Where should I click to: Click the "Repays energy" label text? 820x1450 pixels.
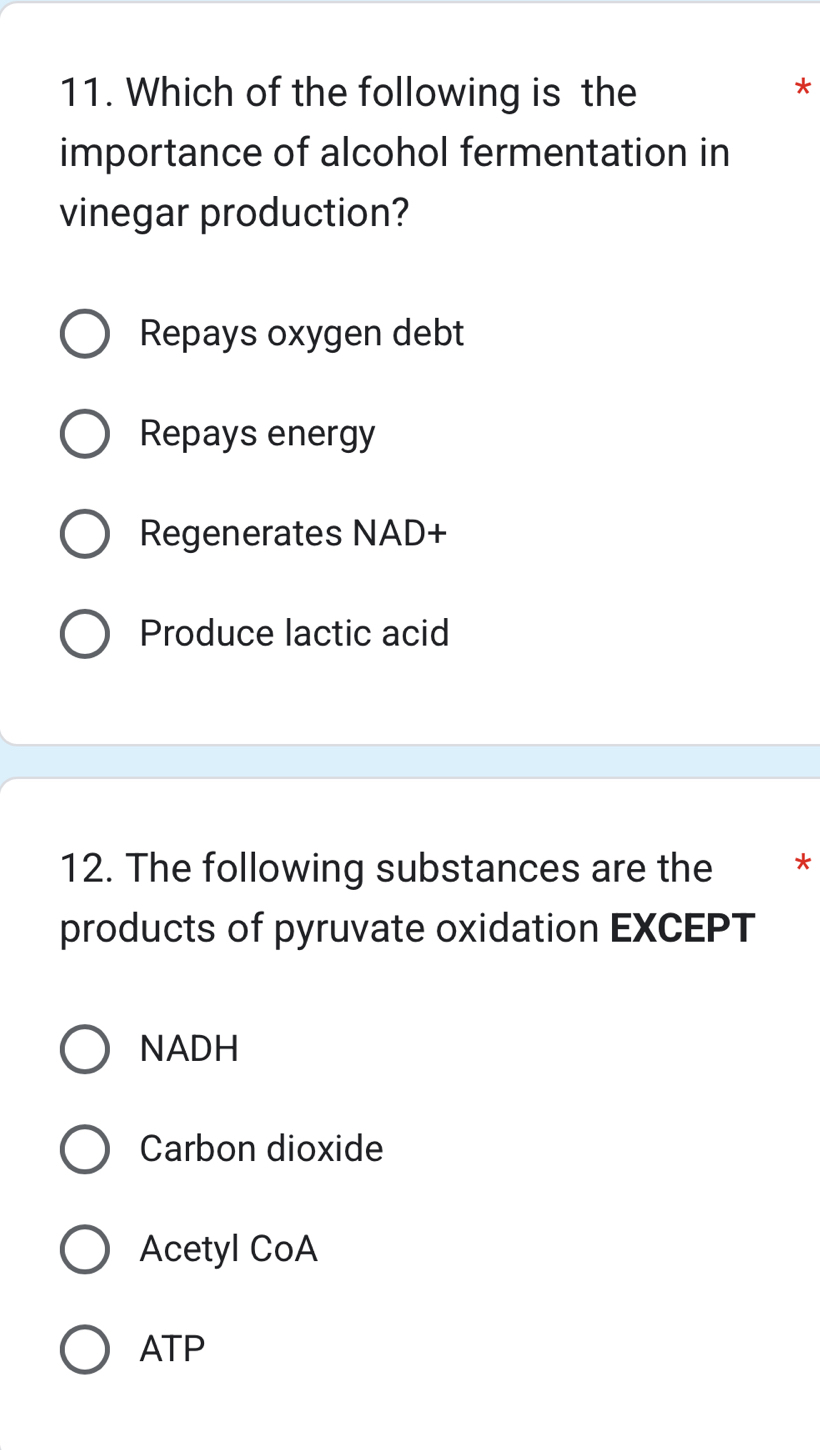(257, 432)
